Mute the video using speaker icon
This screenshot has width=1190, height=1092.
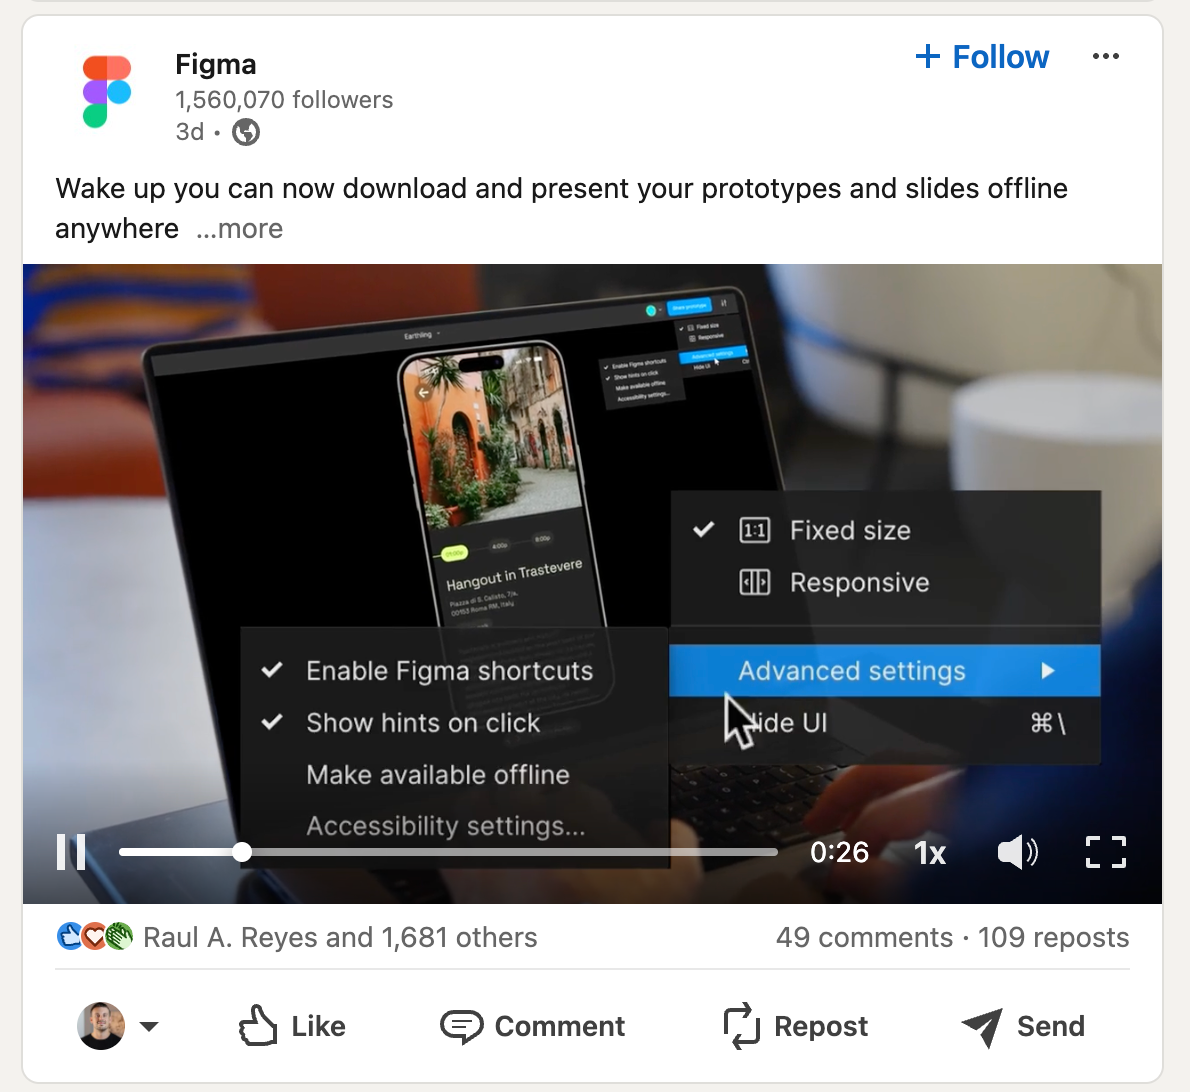(1017, 852)
